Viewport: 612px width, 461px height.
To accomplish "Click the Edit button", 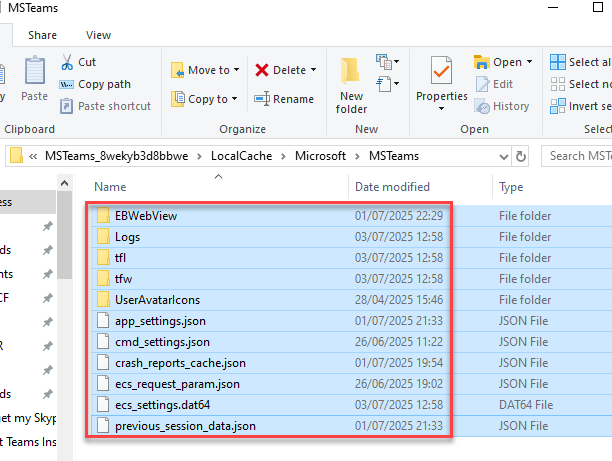I will click(494, 84).
